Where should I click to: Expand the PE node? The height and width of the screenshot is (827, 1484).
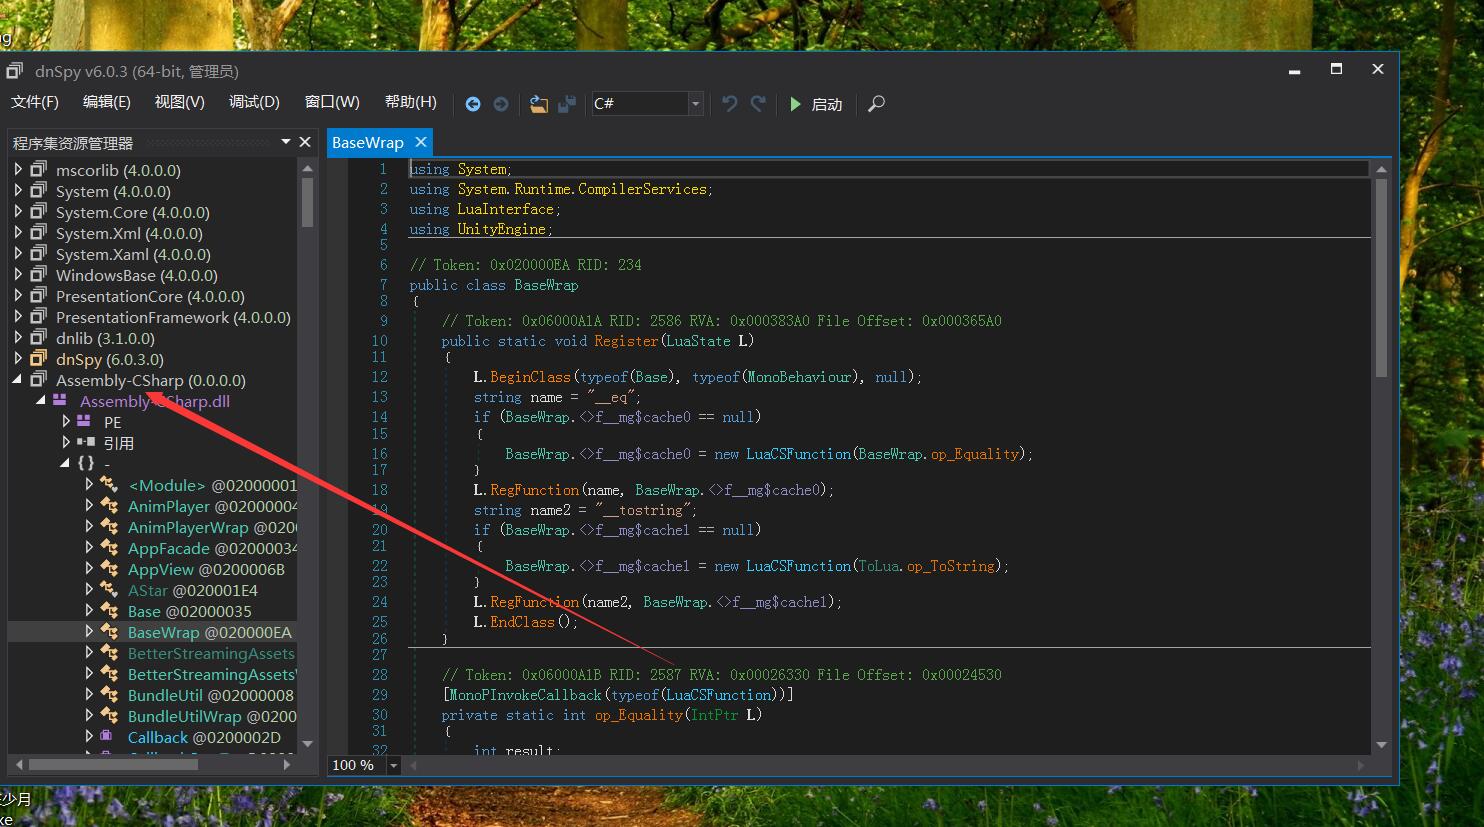pos(66,422)
